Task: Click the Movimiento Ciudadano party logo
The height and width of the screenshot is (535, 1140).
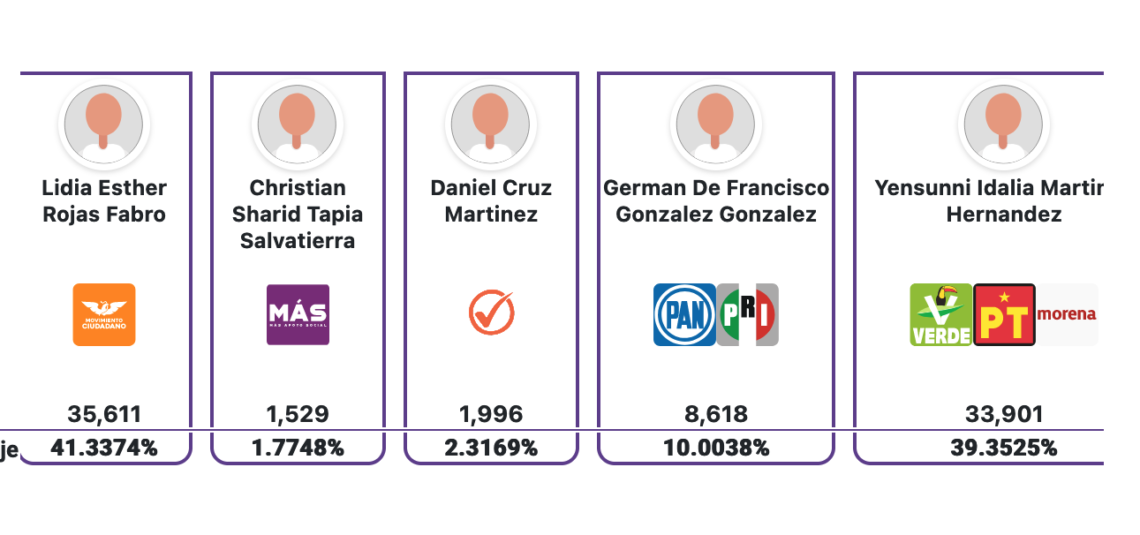Action: click(x=104, y=315)
